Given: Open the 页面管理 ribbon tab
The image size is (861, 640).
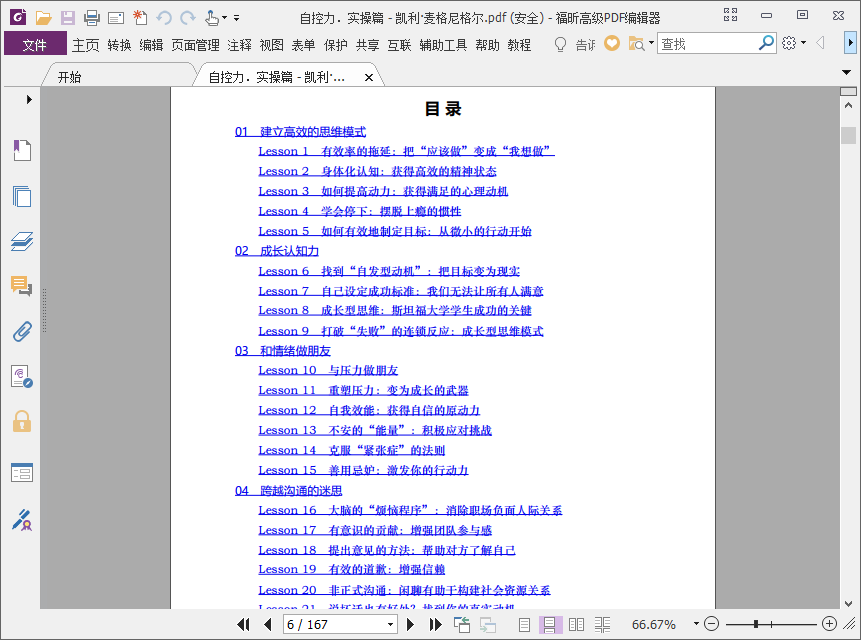Looking at the screenshot, I should tap(195, 44).
